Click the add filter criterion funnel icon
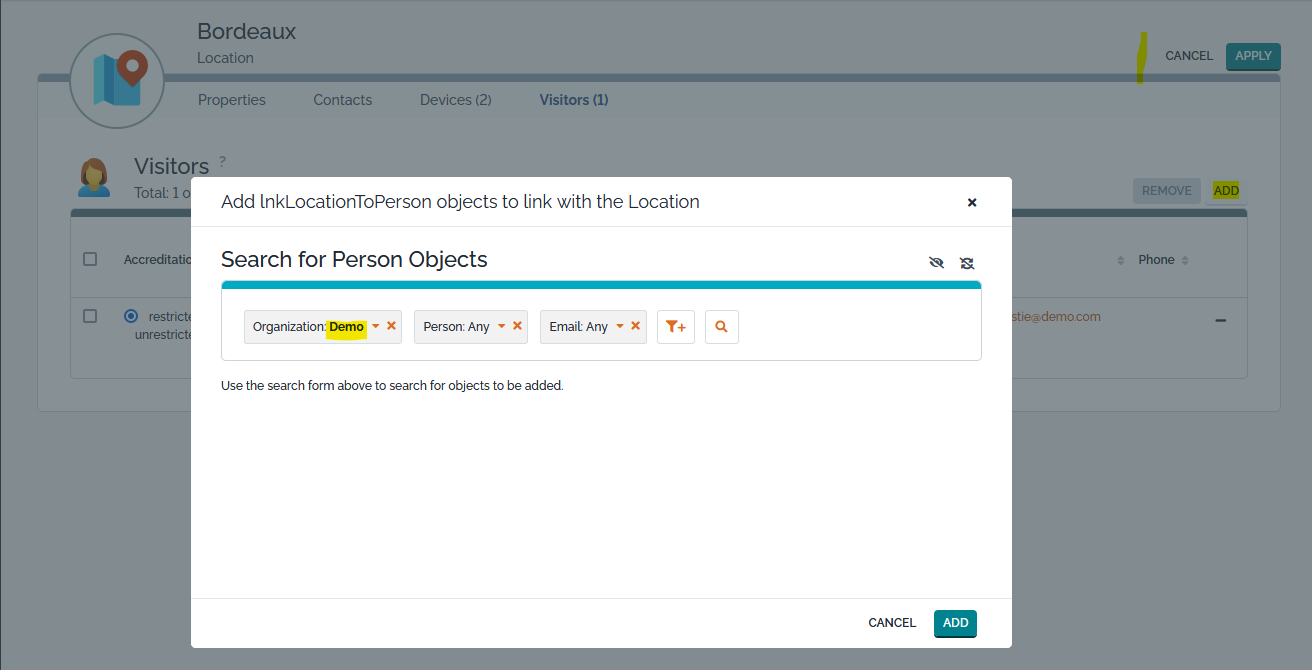This screenshot has height=670, width=1312. [x=675, y=327]
